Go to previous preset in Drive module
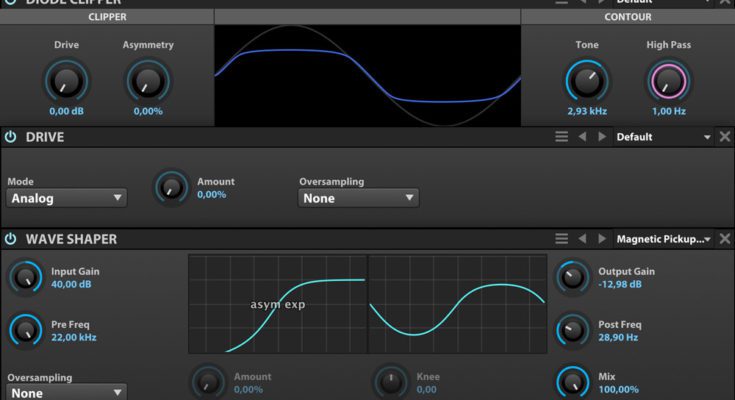 583,137
